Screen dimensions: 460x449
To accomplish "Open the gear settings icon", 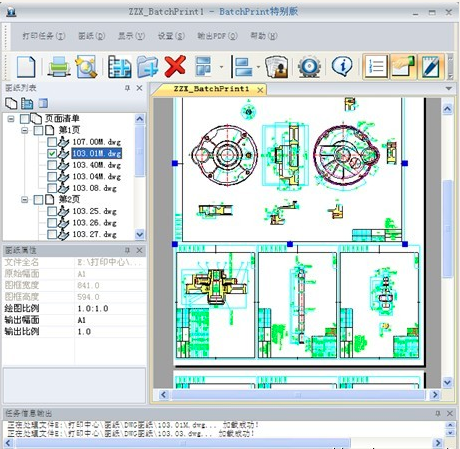I will (x=309, y=66).
